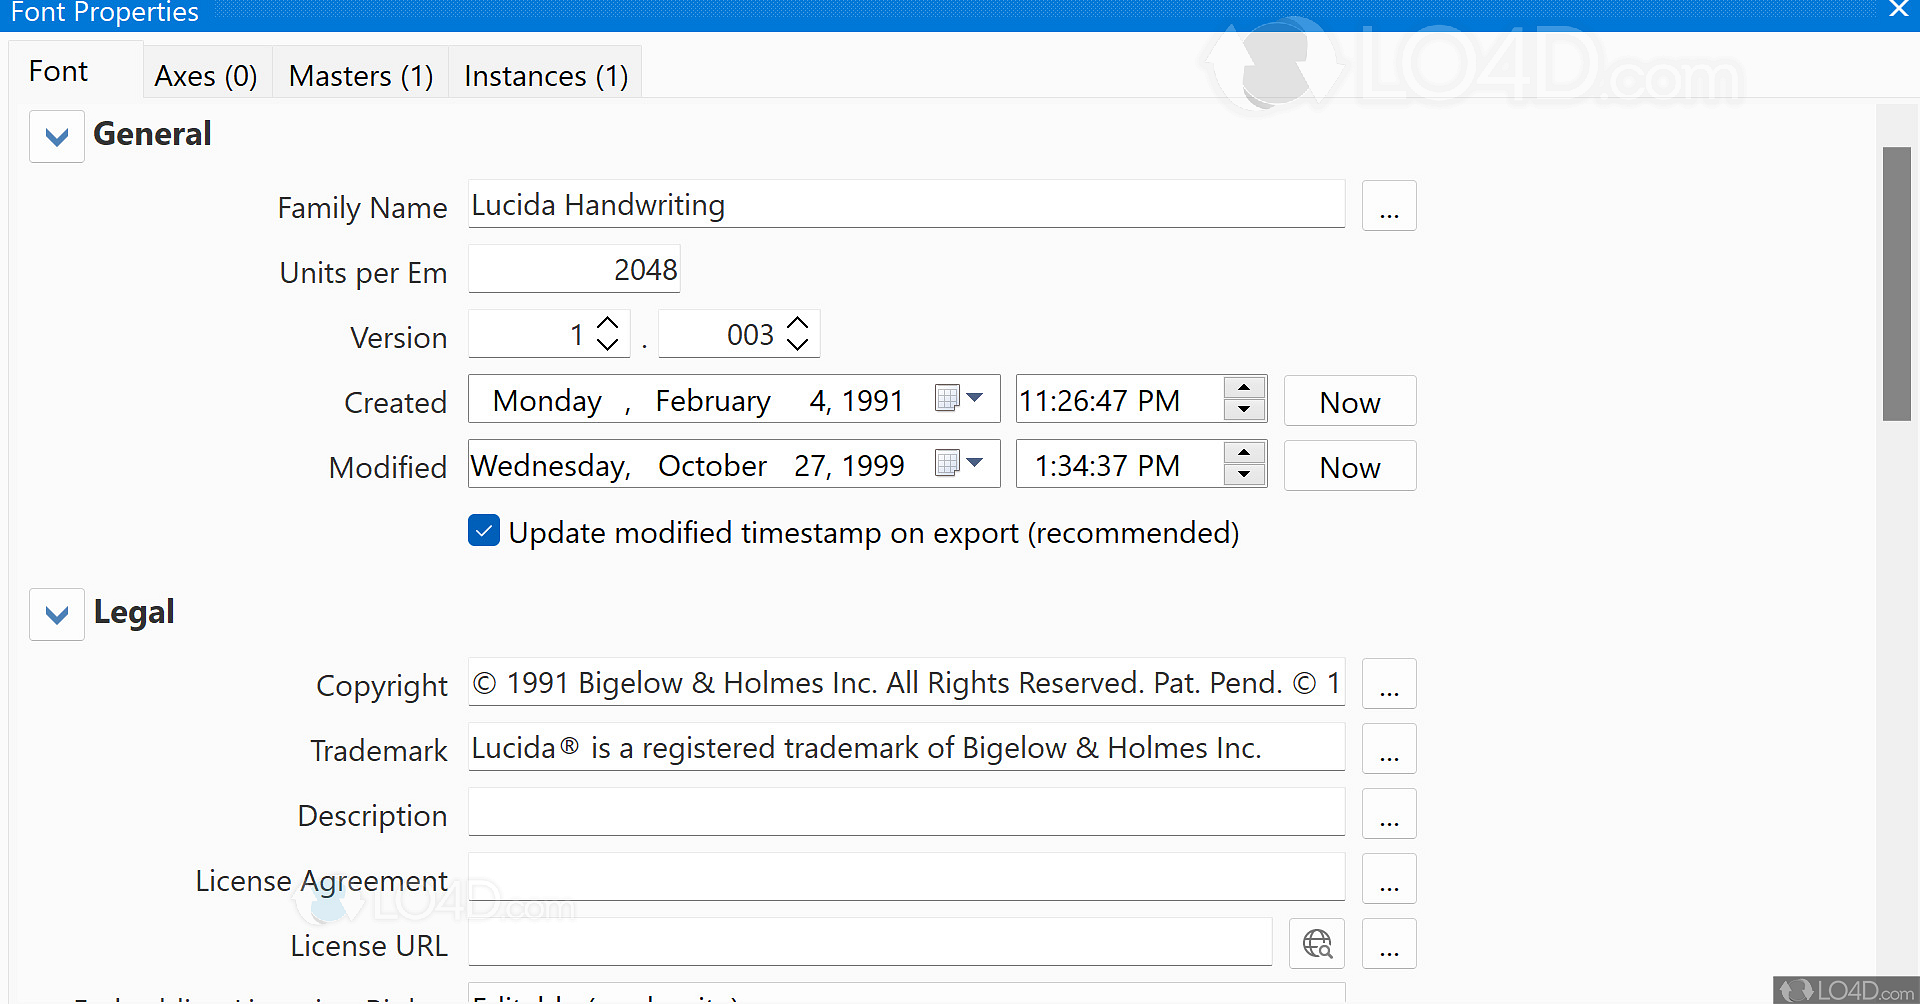Screen dimensions: 1920x1004
Task: Open the Instances (1) tab
Action: pos(545,76)
